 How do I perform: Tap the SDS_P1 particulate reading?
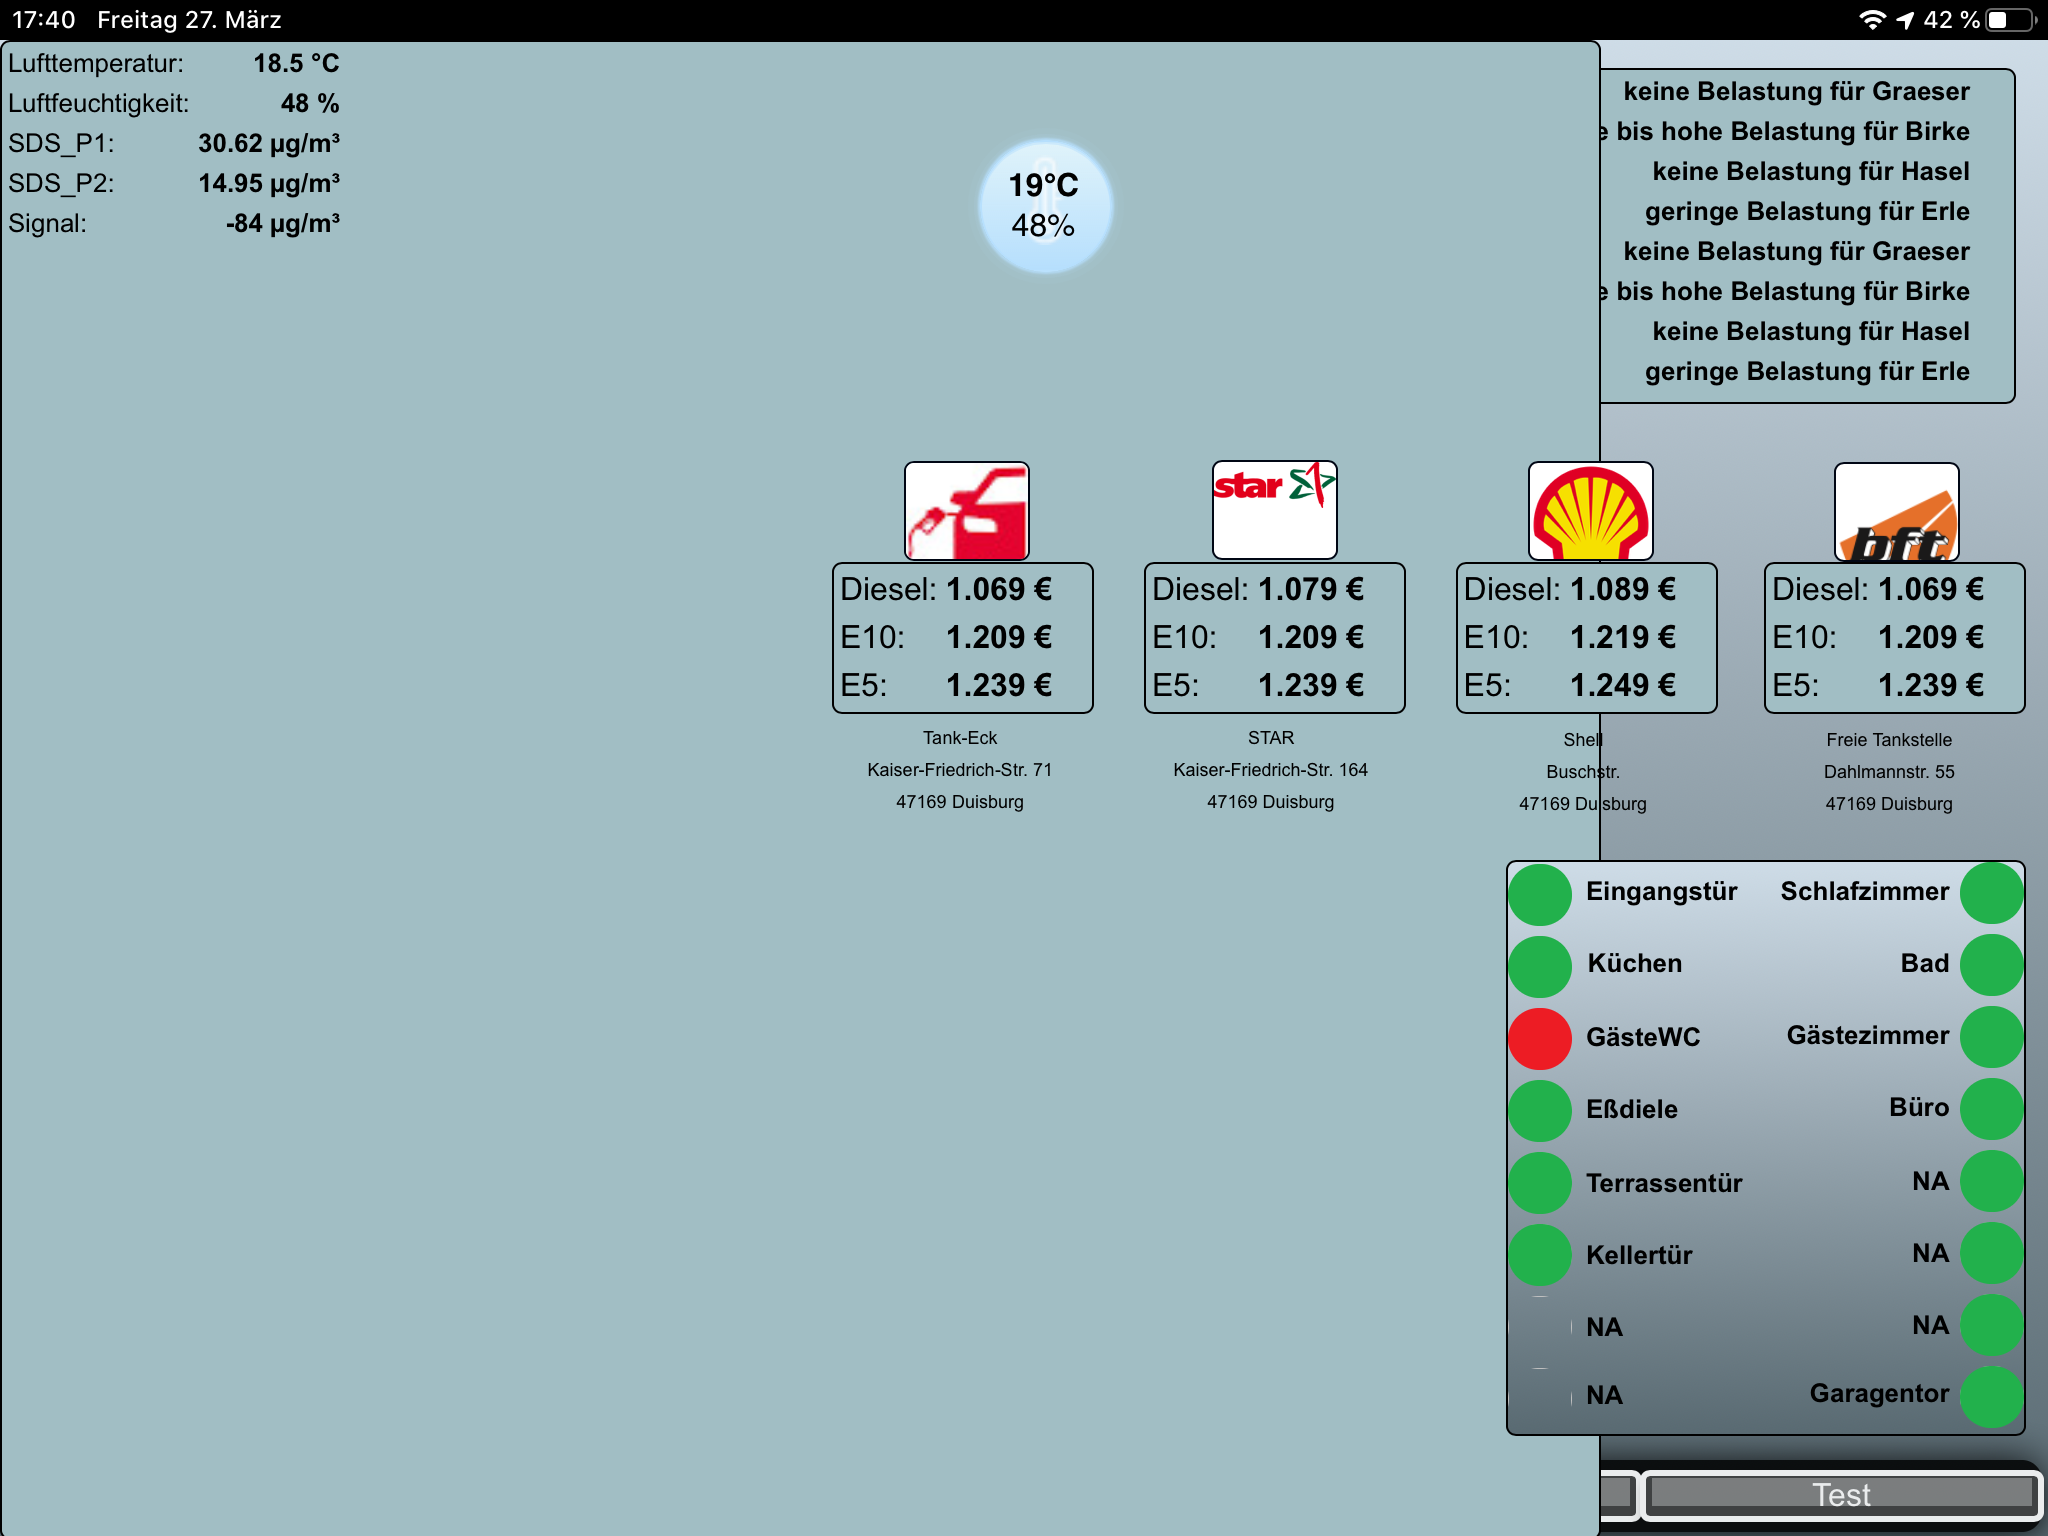coord(268,143)
